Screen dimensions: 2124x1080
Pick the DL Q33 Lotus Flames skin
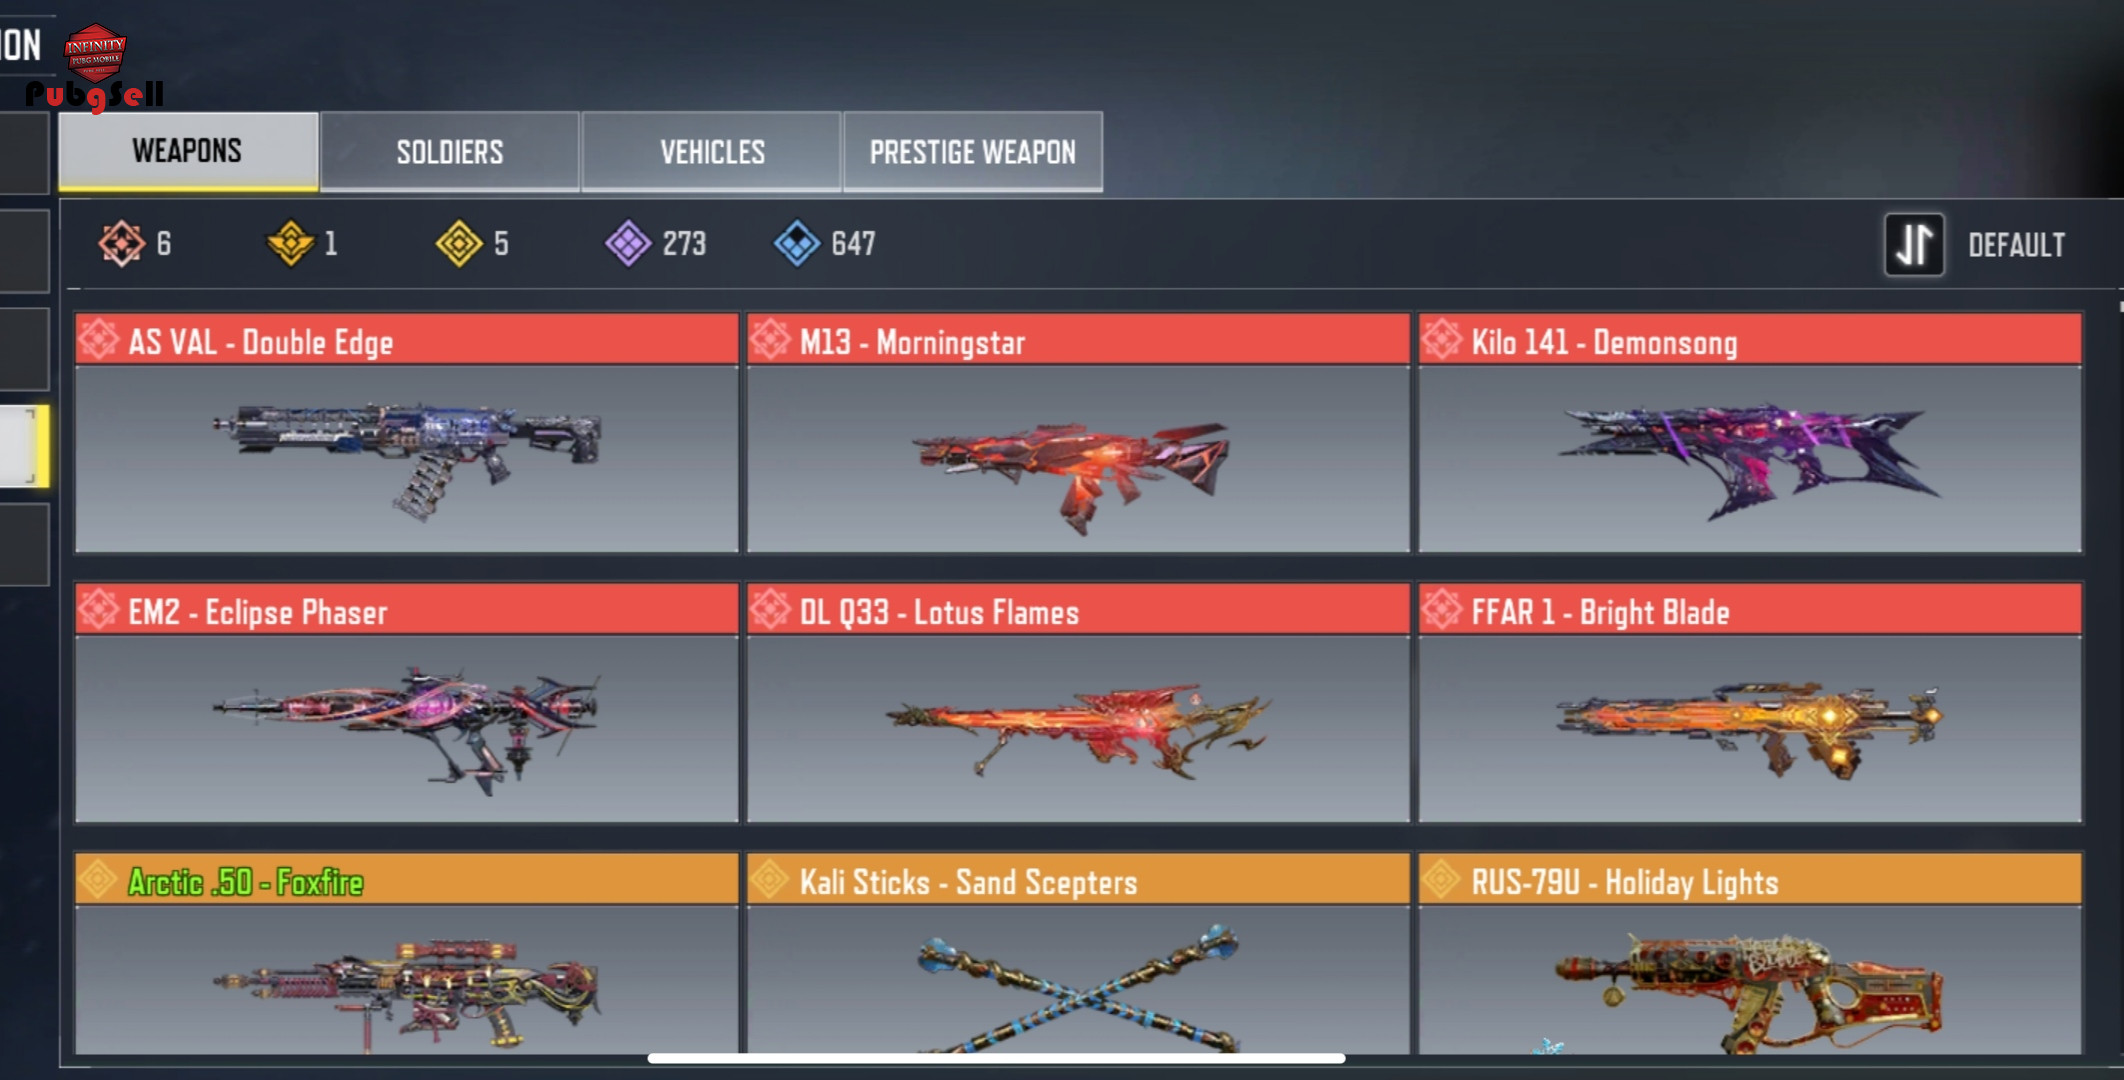click(1078, 703)
